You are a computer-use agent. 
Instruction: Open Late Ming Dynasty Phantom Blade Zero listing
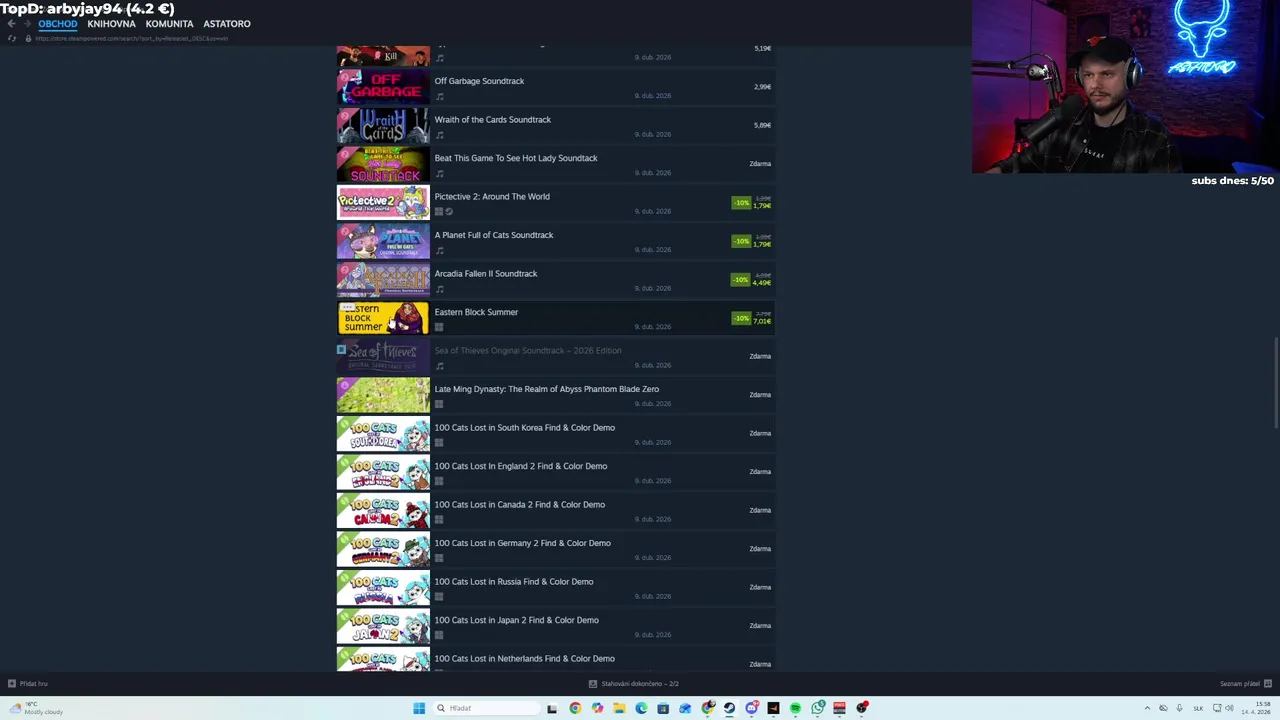547,389
